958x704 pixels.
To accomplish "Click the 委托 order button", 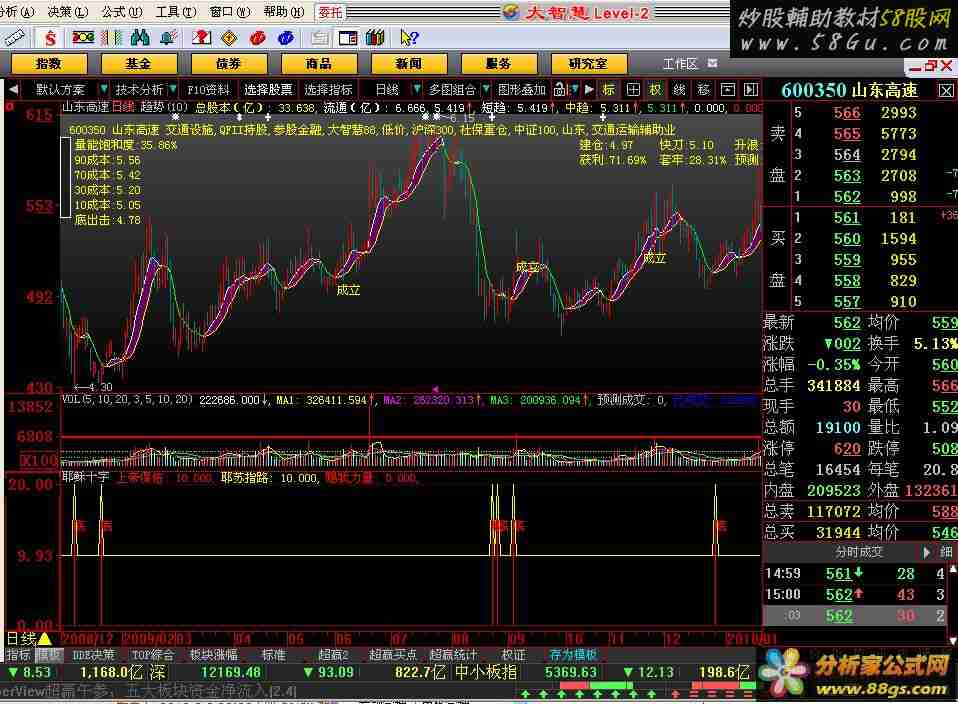I will pyautogui.click(x=331, y=12).
